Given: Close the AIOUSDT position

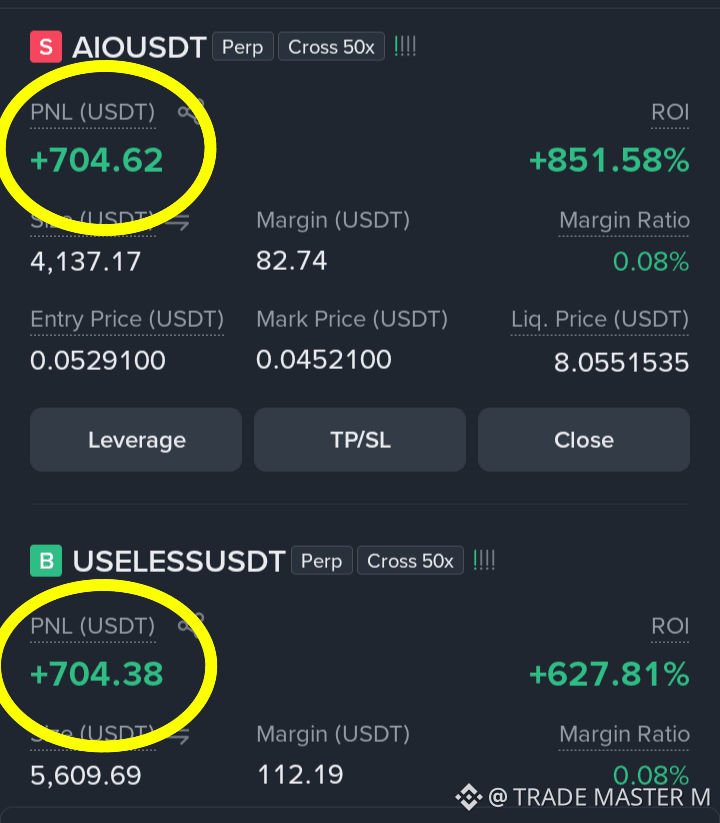Looking at the screenshot, I should pyautogui.click(x=584, y=440).
